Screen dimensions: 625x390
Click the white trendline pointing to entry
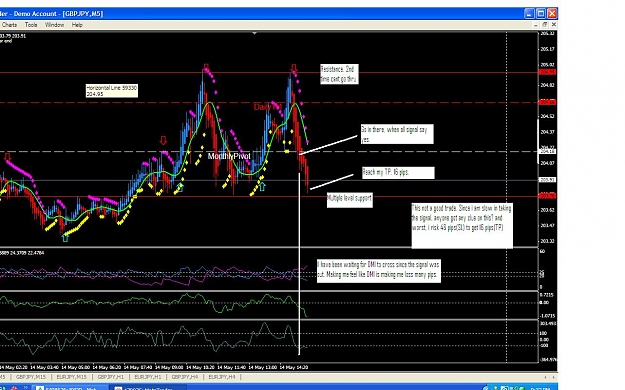pos(328,145)
